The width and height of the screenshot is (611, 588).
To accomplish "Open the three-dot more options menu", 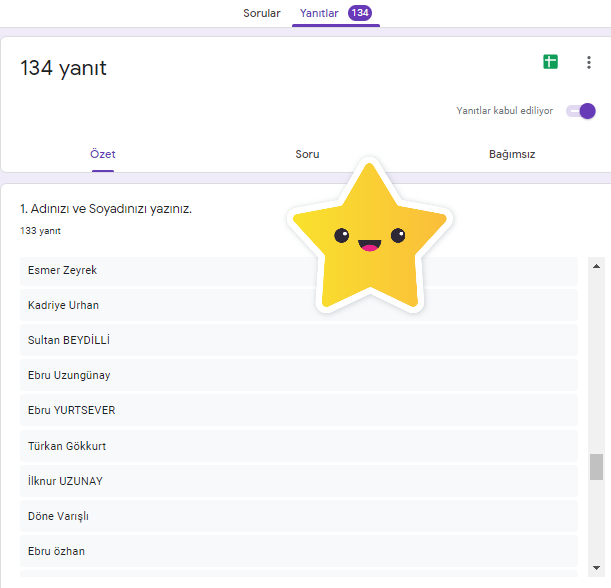I will pos(588,63).
